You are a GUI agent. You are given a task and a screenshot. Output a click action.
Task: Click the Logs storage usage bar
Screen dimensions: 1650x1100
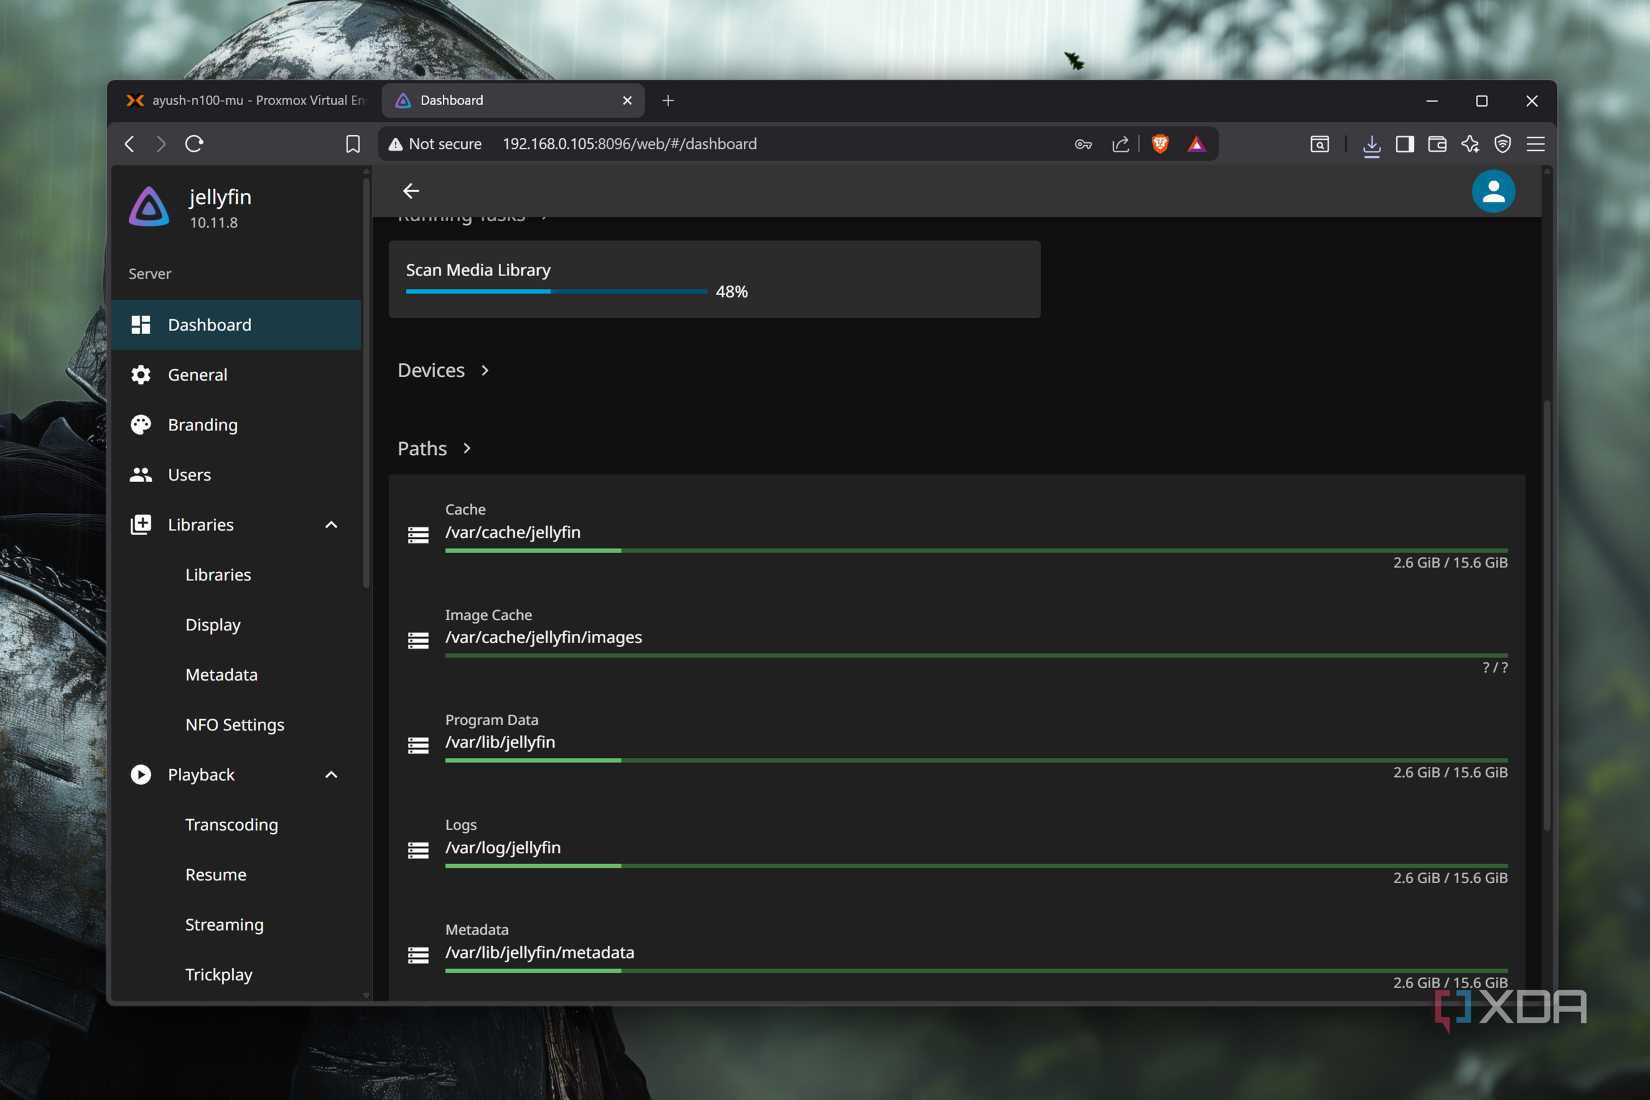(x=976, y=865)
